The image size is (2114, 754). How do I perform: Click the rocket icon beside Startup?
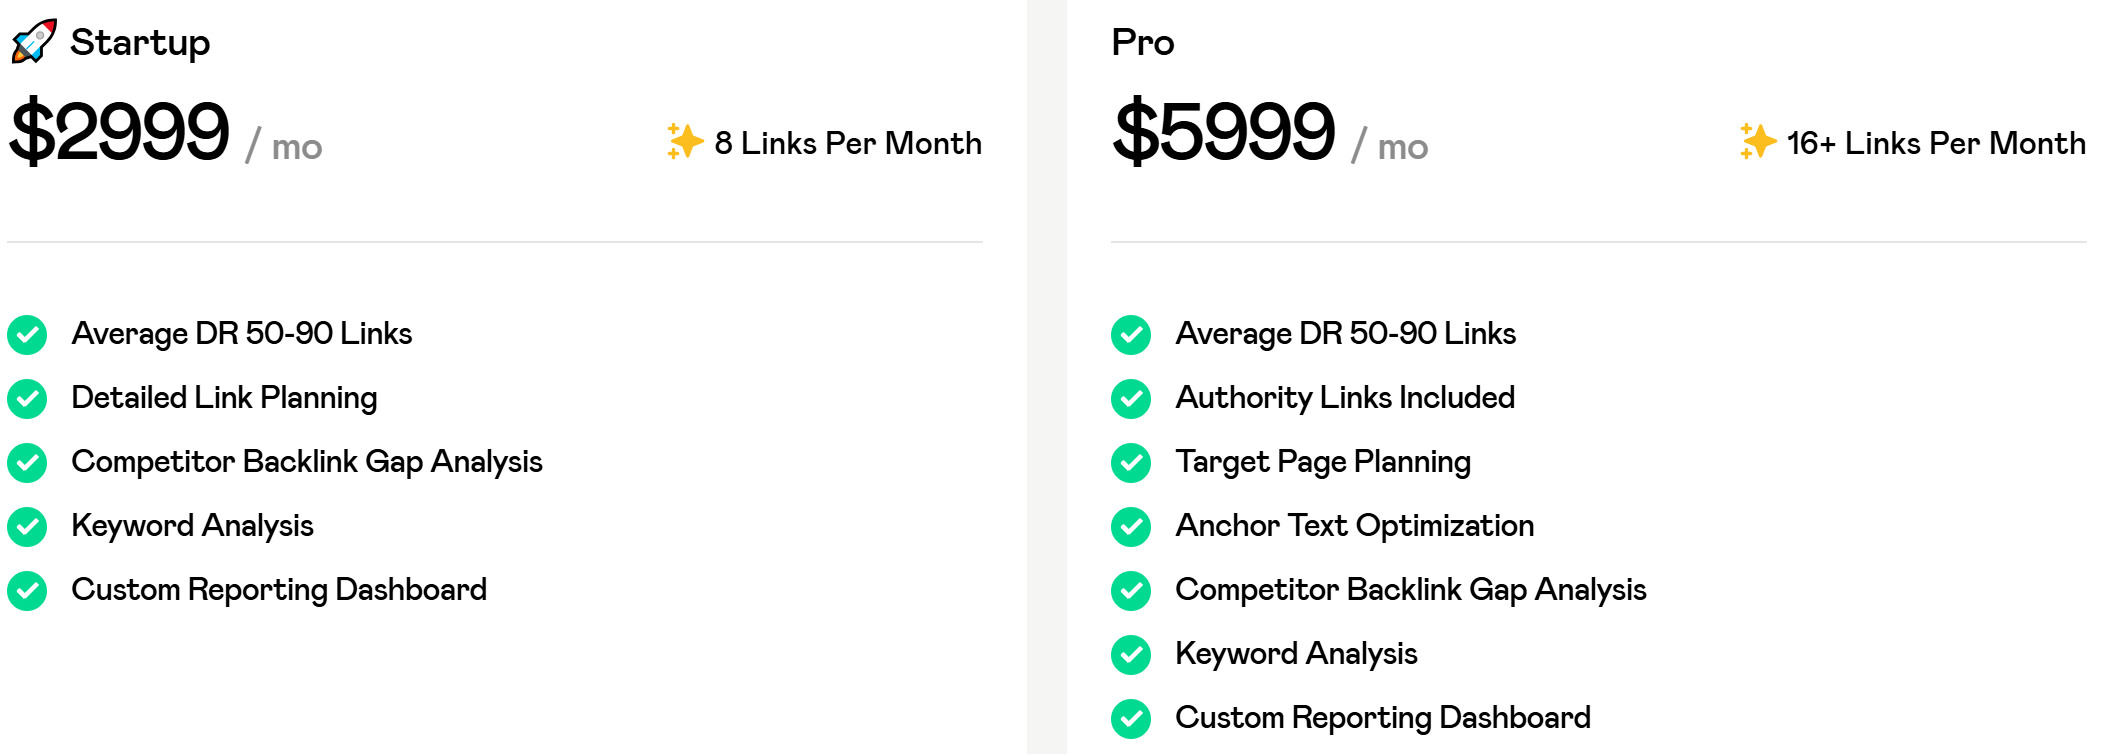click(x=34, y=41)
